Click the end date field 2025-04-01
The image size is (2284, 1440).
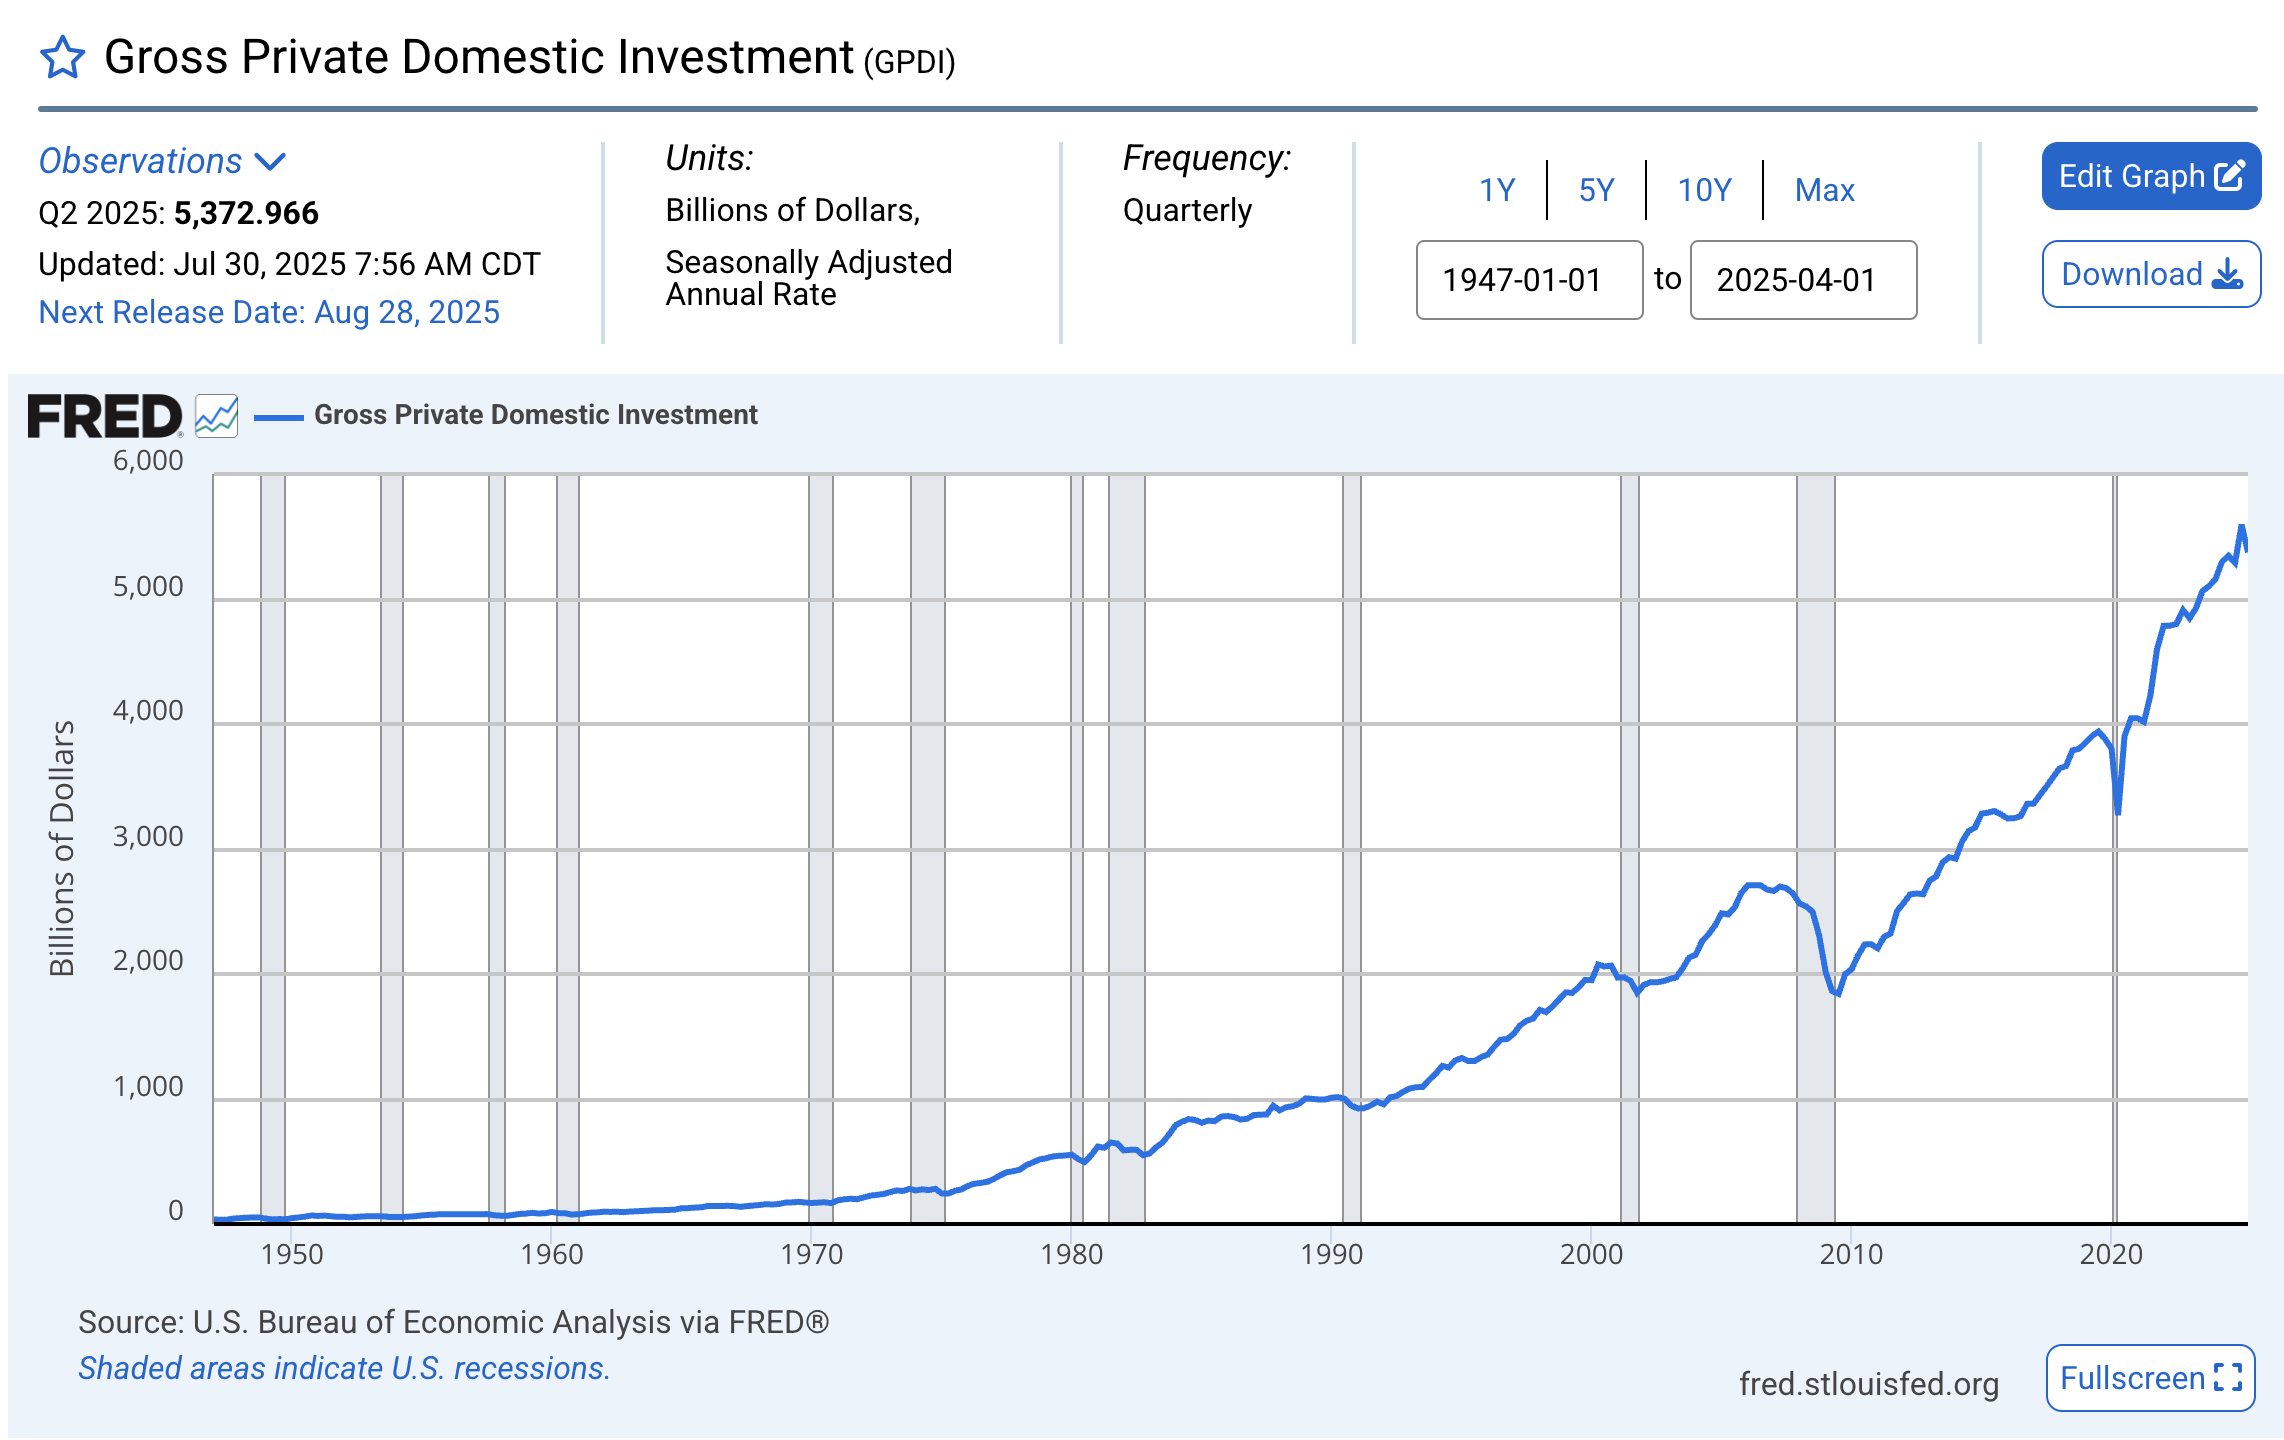click(x=1802, y=280)
